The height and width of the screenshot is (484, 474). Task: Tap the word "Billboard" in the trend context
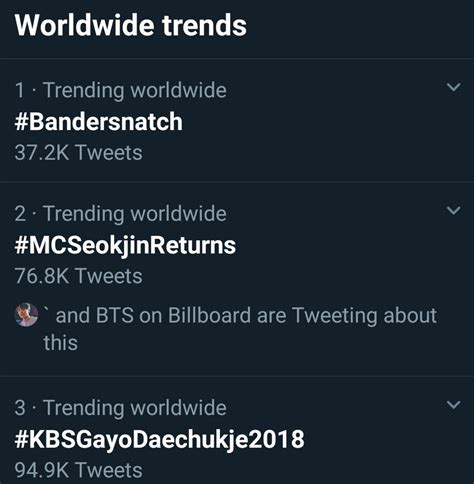(209, 315)
